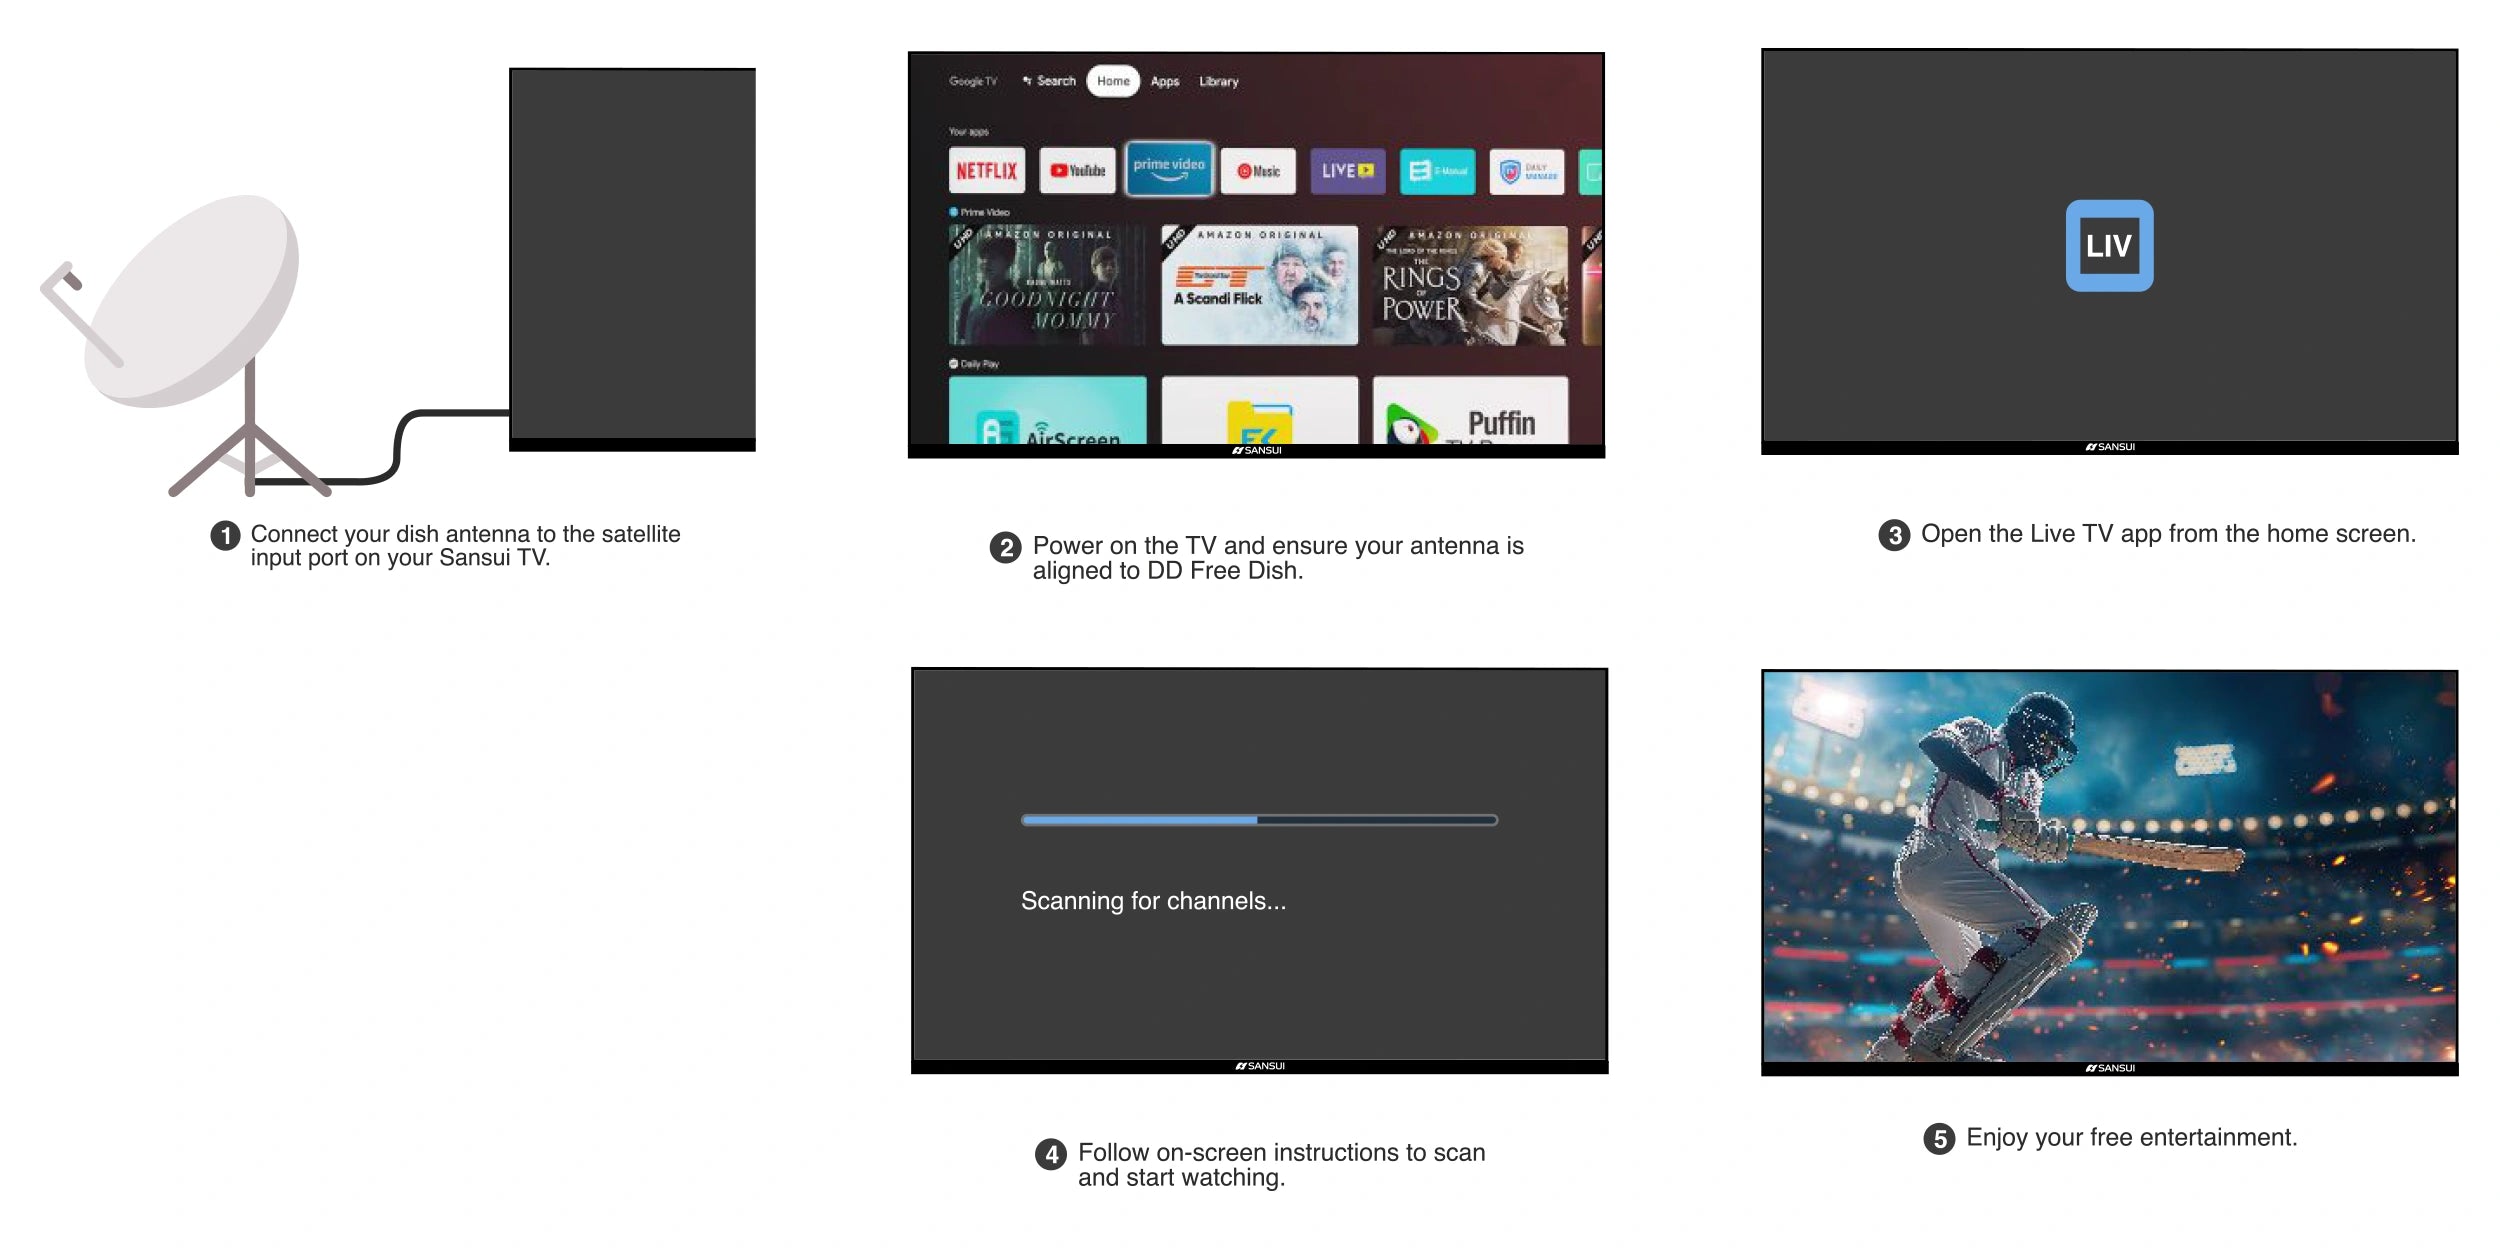The height and width of the screenshot is (1250, 2500).
Task: Click the channel scanning progress bar
Action: [x=1259, y=820]
